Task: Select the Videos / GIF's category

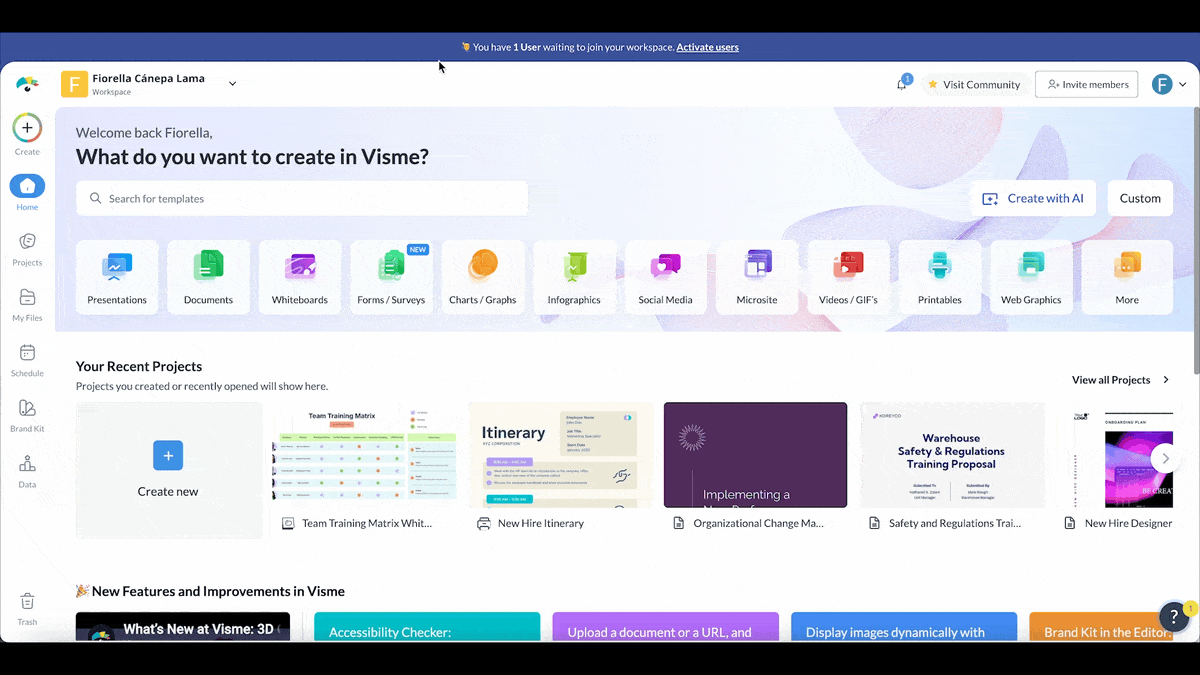Action: 849,277
